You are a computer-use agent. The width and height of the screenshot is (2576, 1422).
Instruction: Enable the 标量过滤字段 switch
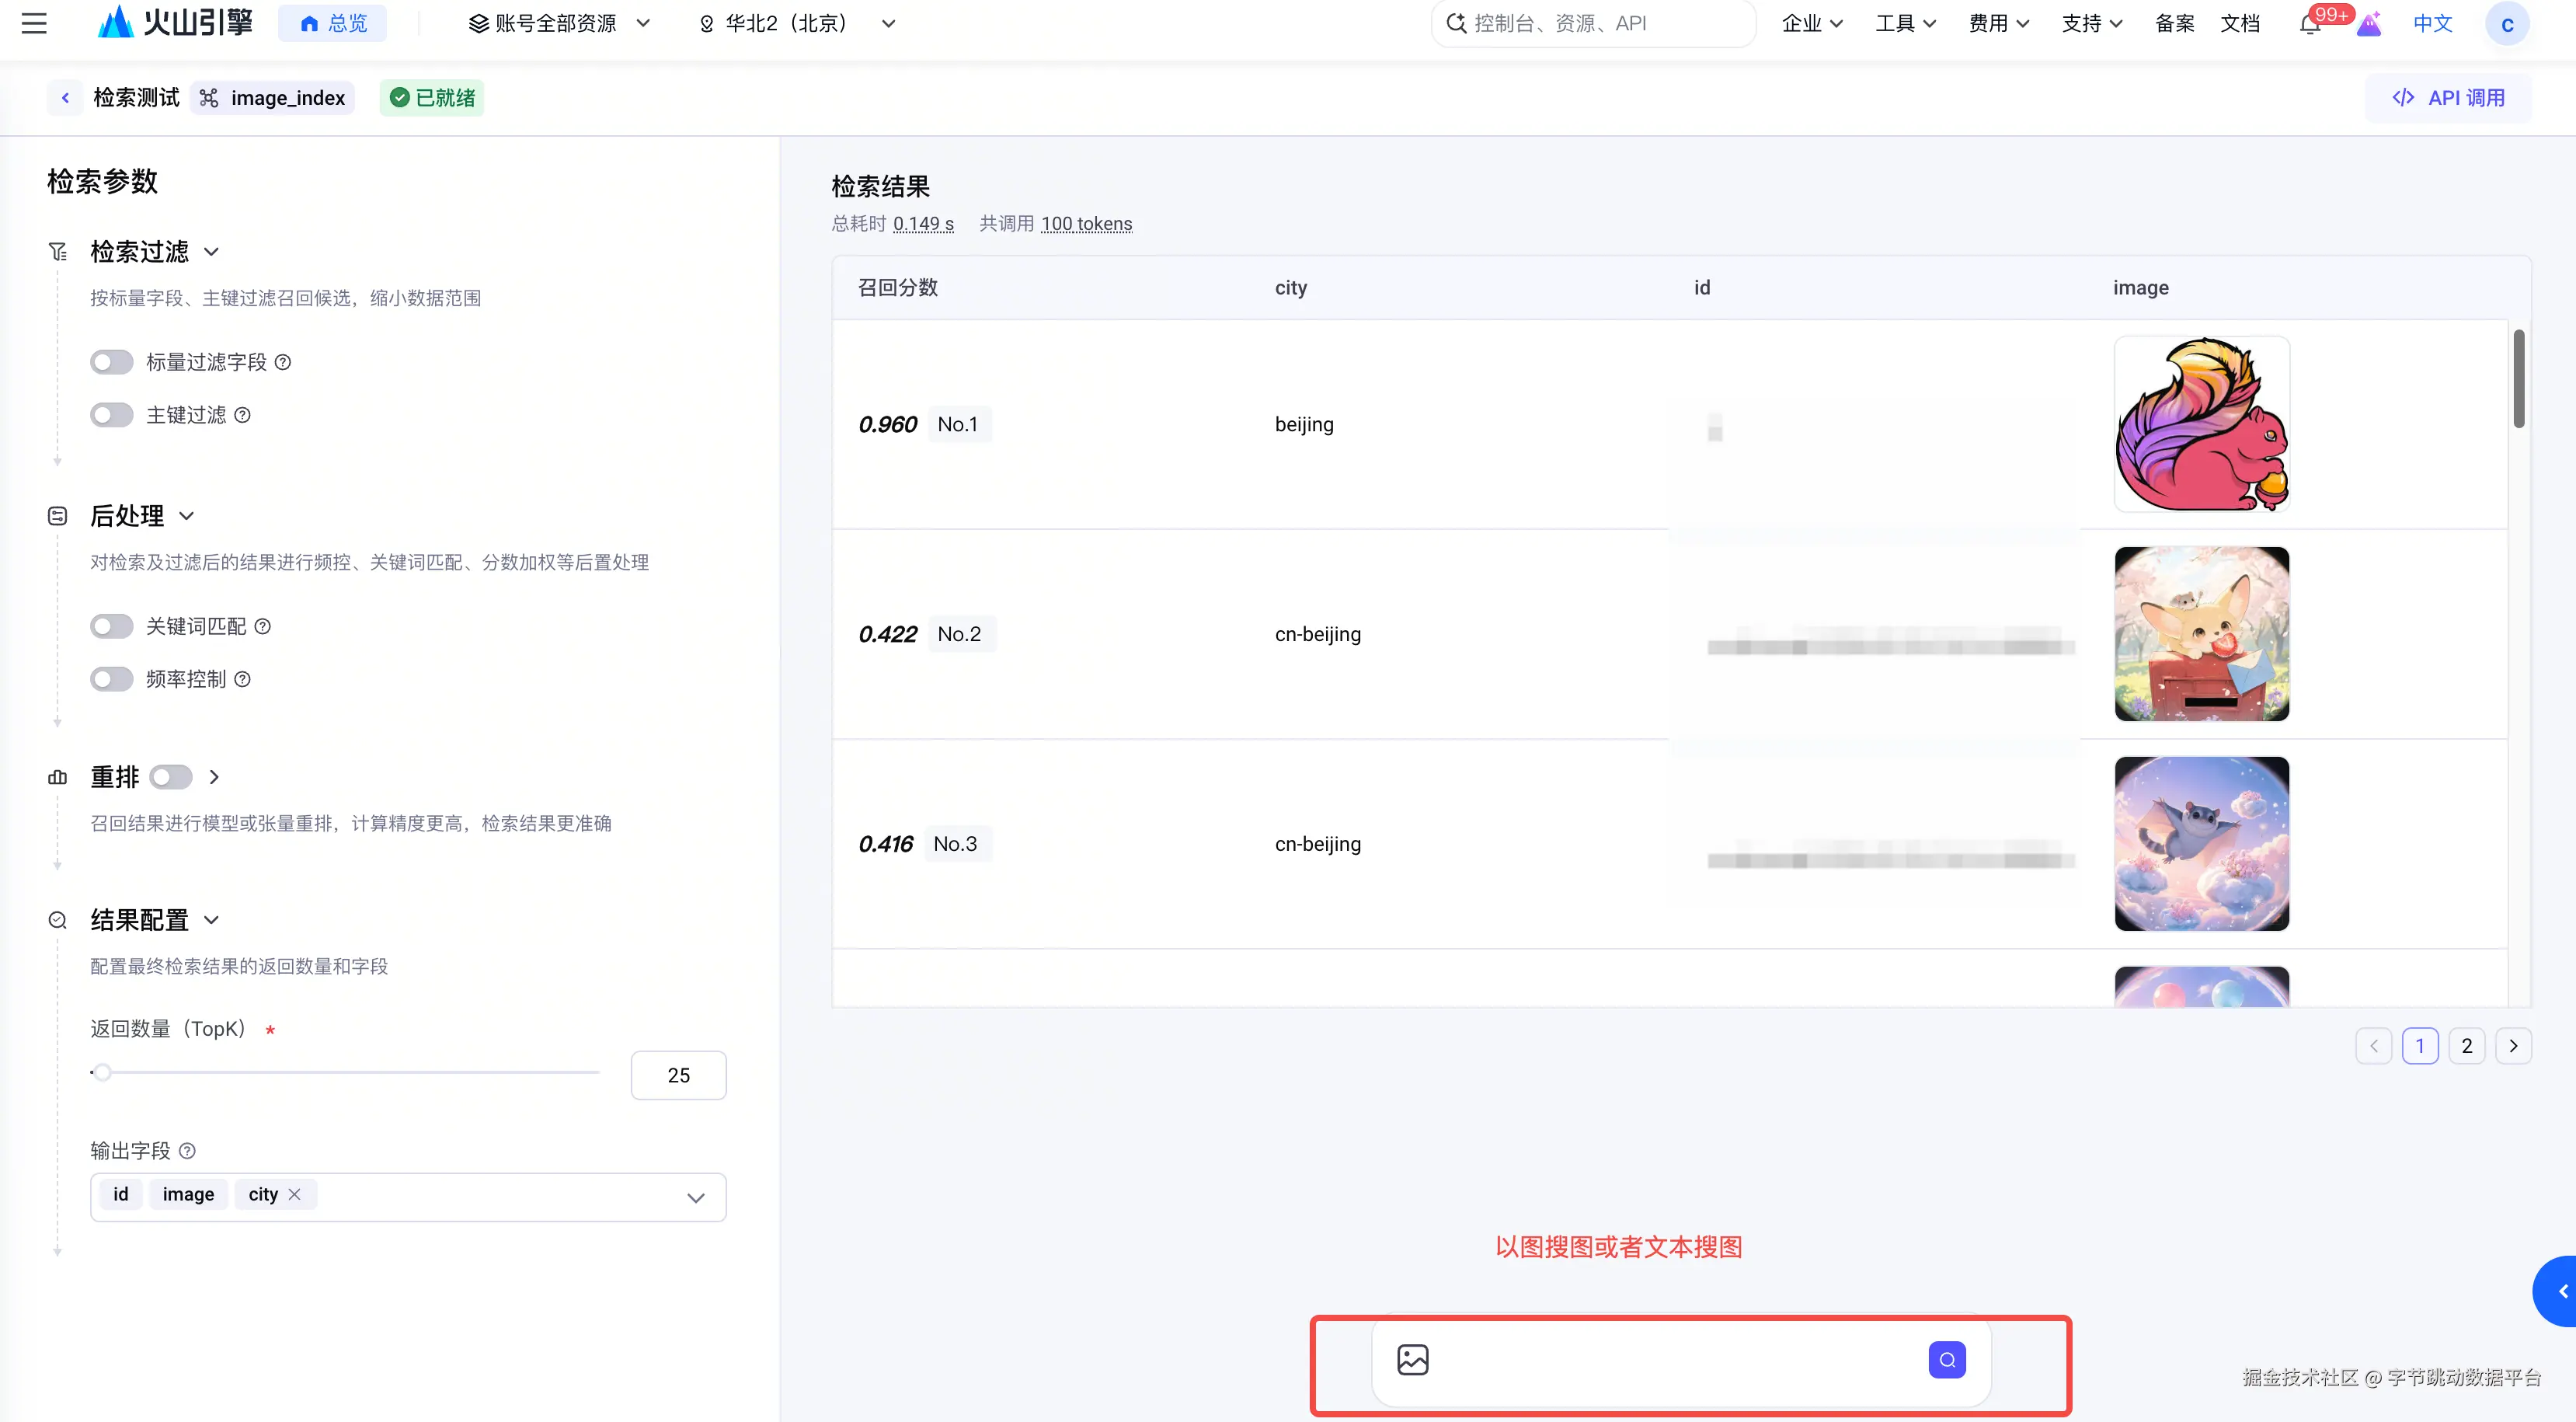tap(111, 361)
